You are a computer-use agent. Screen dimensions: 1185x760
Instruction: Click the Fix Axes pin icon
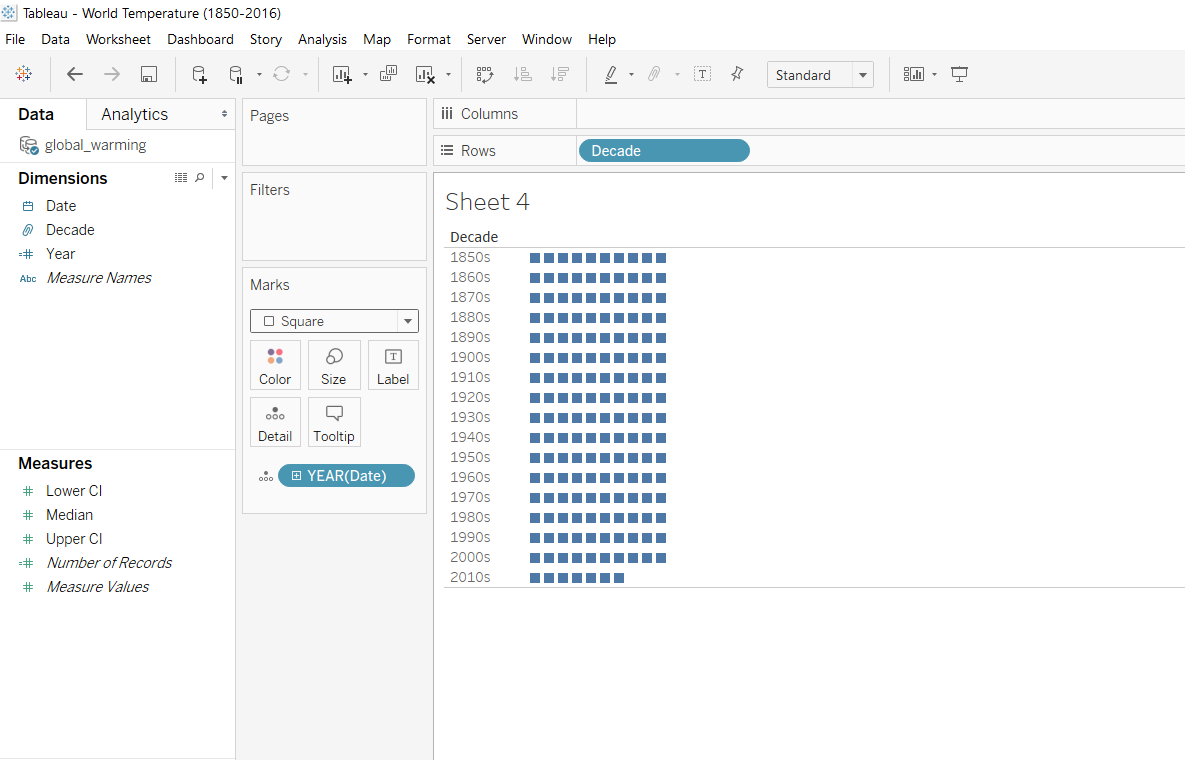(x=737, y=74)
